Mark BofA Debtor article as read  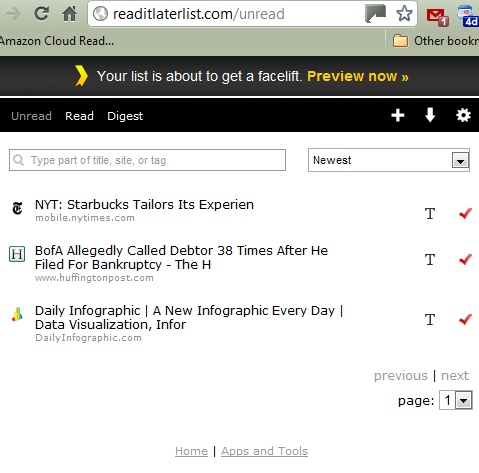[x=465, y=259]
